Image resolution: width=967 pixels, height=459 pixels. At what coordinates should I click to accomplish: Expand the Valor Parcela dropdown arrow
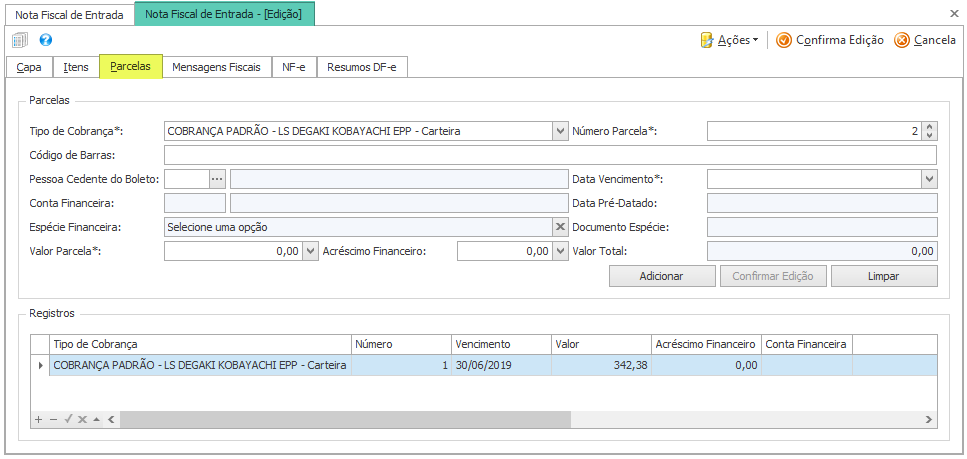click(x=310, y=252)
